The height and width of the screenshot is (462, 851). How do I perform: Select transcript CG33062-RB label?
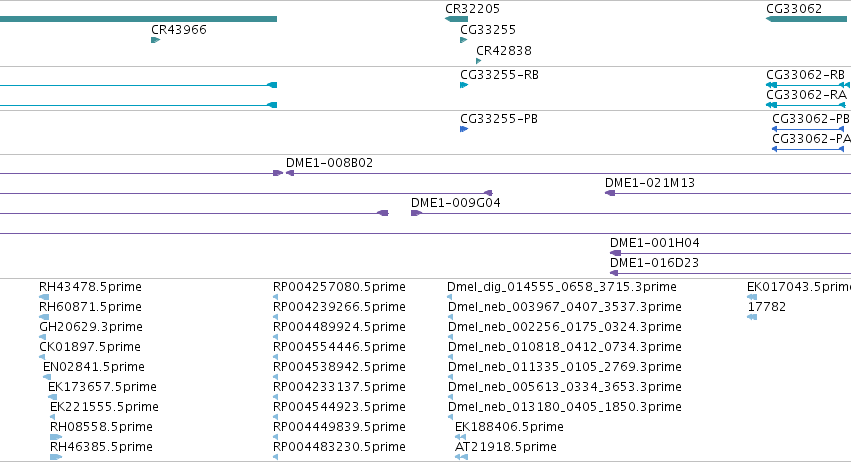point(805,75)
